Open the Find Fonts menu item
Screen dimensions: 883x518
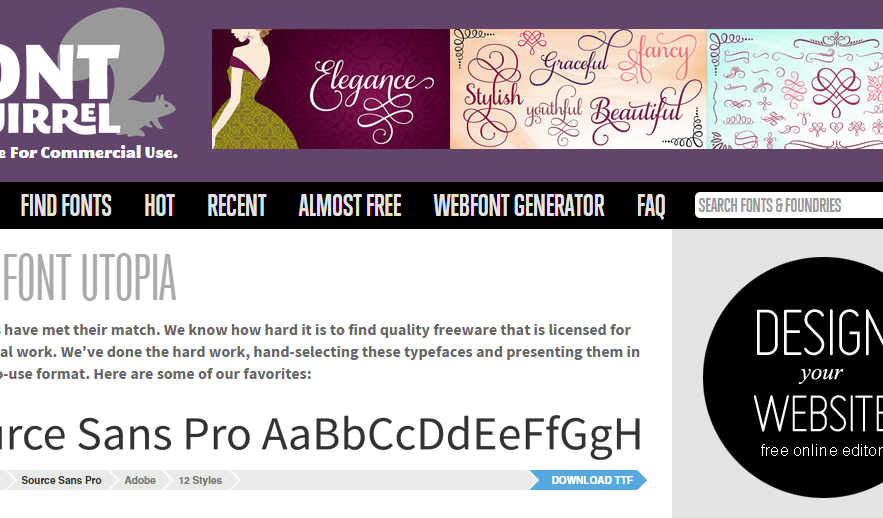[x=66, y=206]
